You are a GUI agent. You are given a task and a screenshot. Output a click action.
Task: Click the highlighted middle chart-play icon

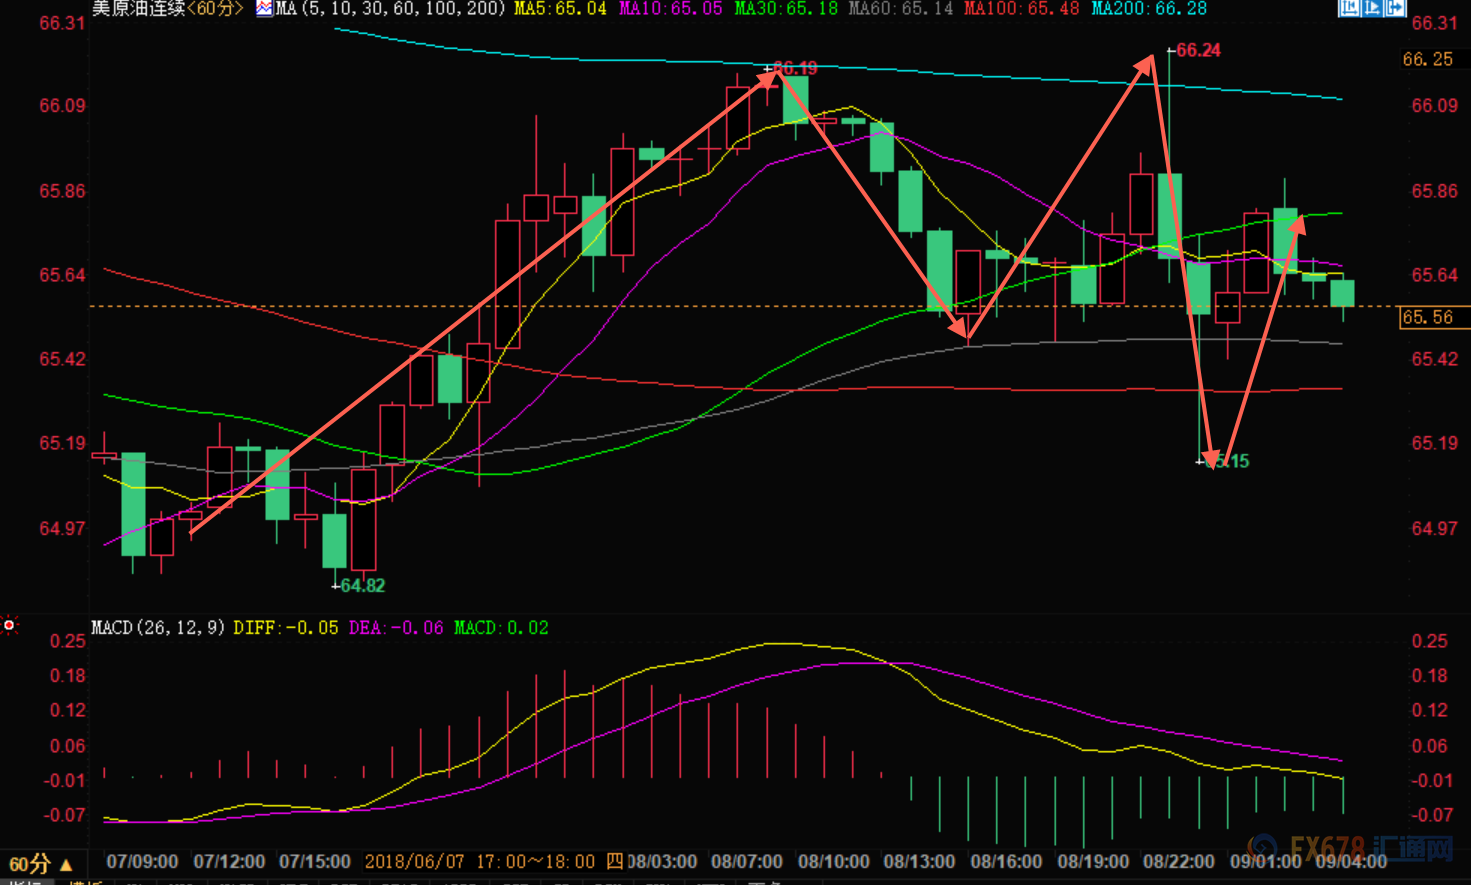1372,8
